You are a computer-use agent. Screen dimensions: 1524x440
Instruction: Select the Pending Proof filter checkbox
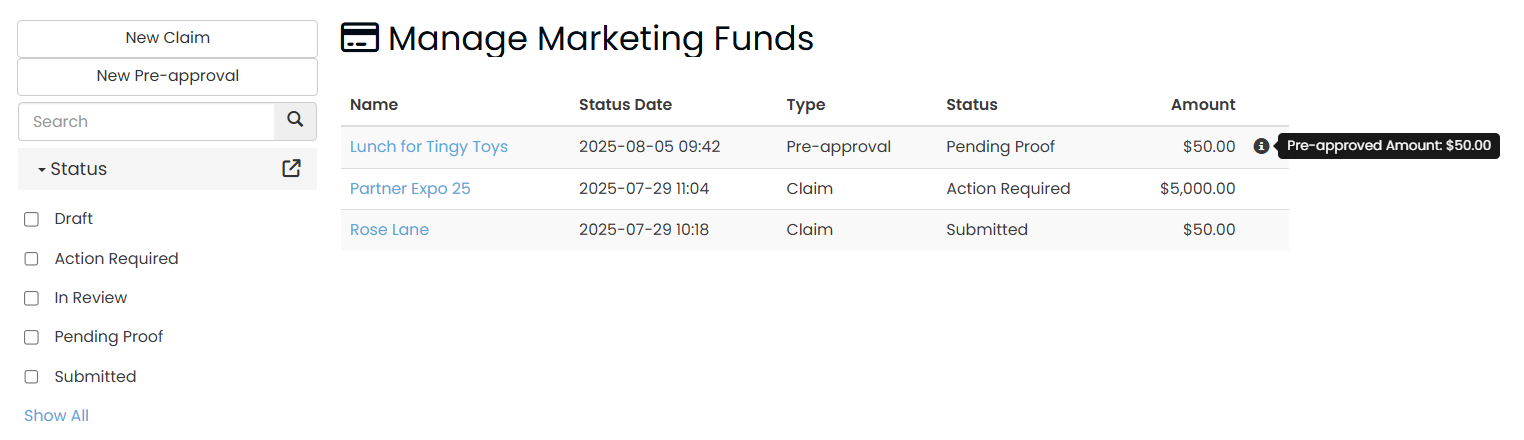tap(32, 337)
